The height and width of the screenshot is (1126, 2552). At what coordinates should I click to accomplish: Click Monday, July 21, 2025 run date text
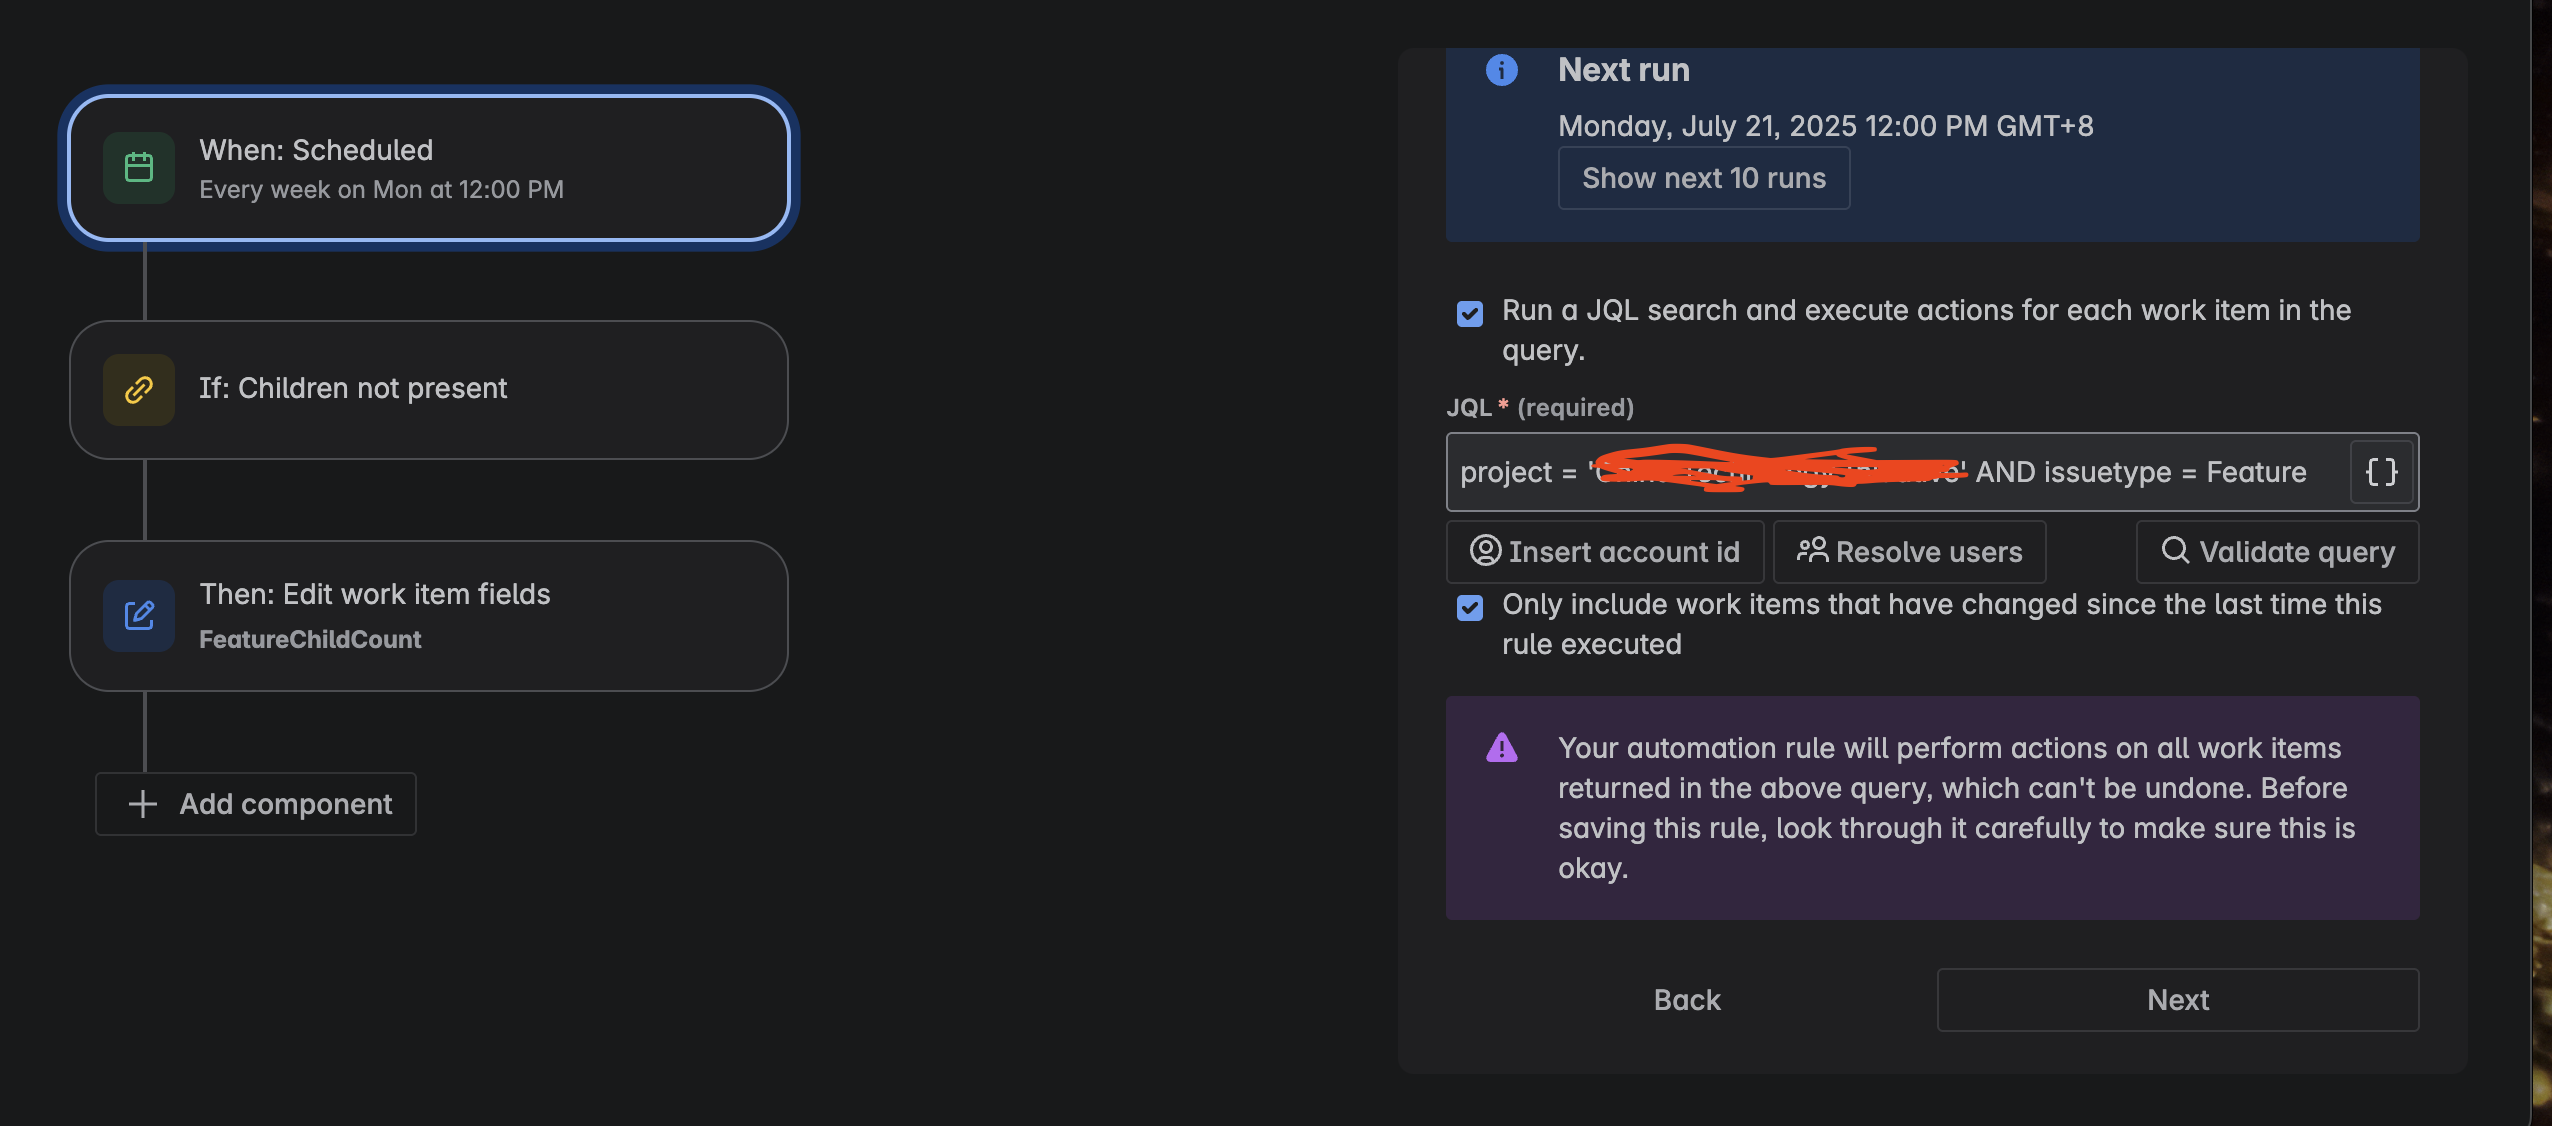click(x=1826, y=126)
